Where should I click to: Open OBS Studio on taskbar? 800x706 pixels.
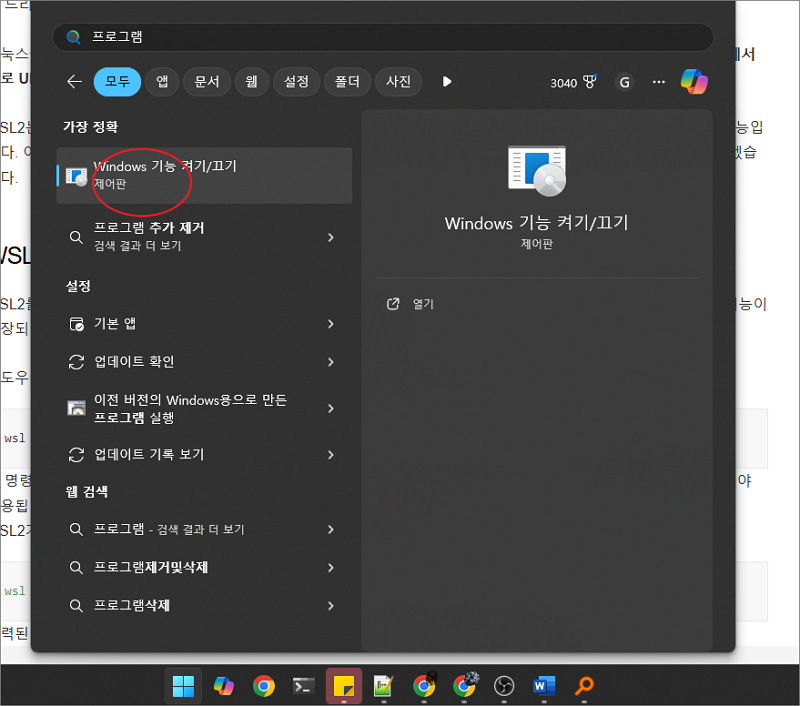pos(504,686)
